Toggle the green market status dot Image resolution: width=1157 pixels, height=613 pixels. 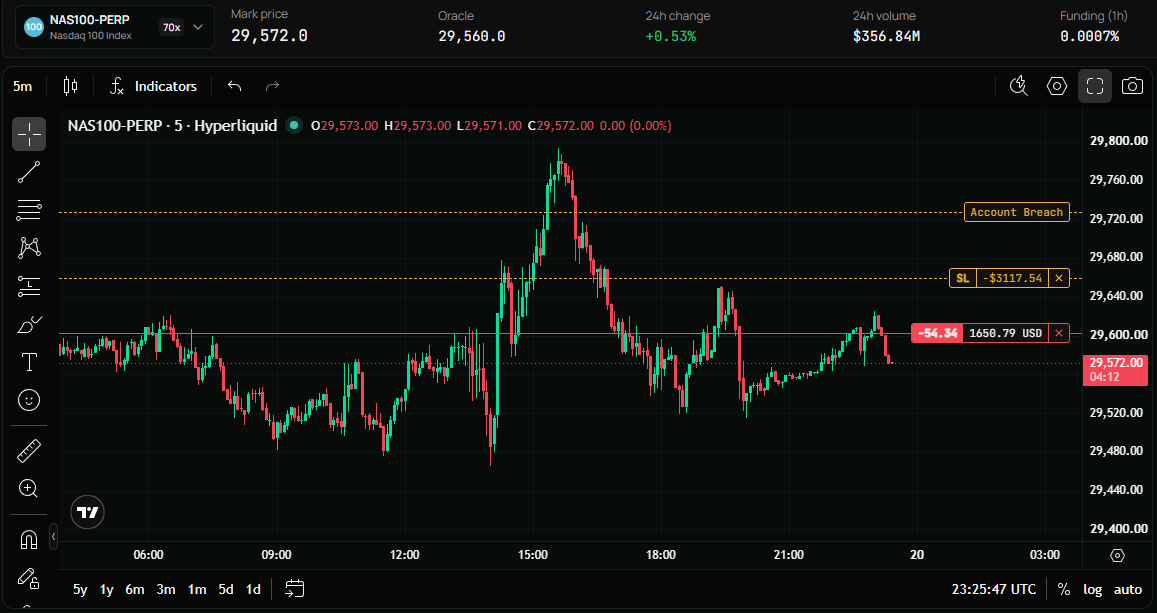click(x=294, y=125)
